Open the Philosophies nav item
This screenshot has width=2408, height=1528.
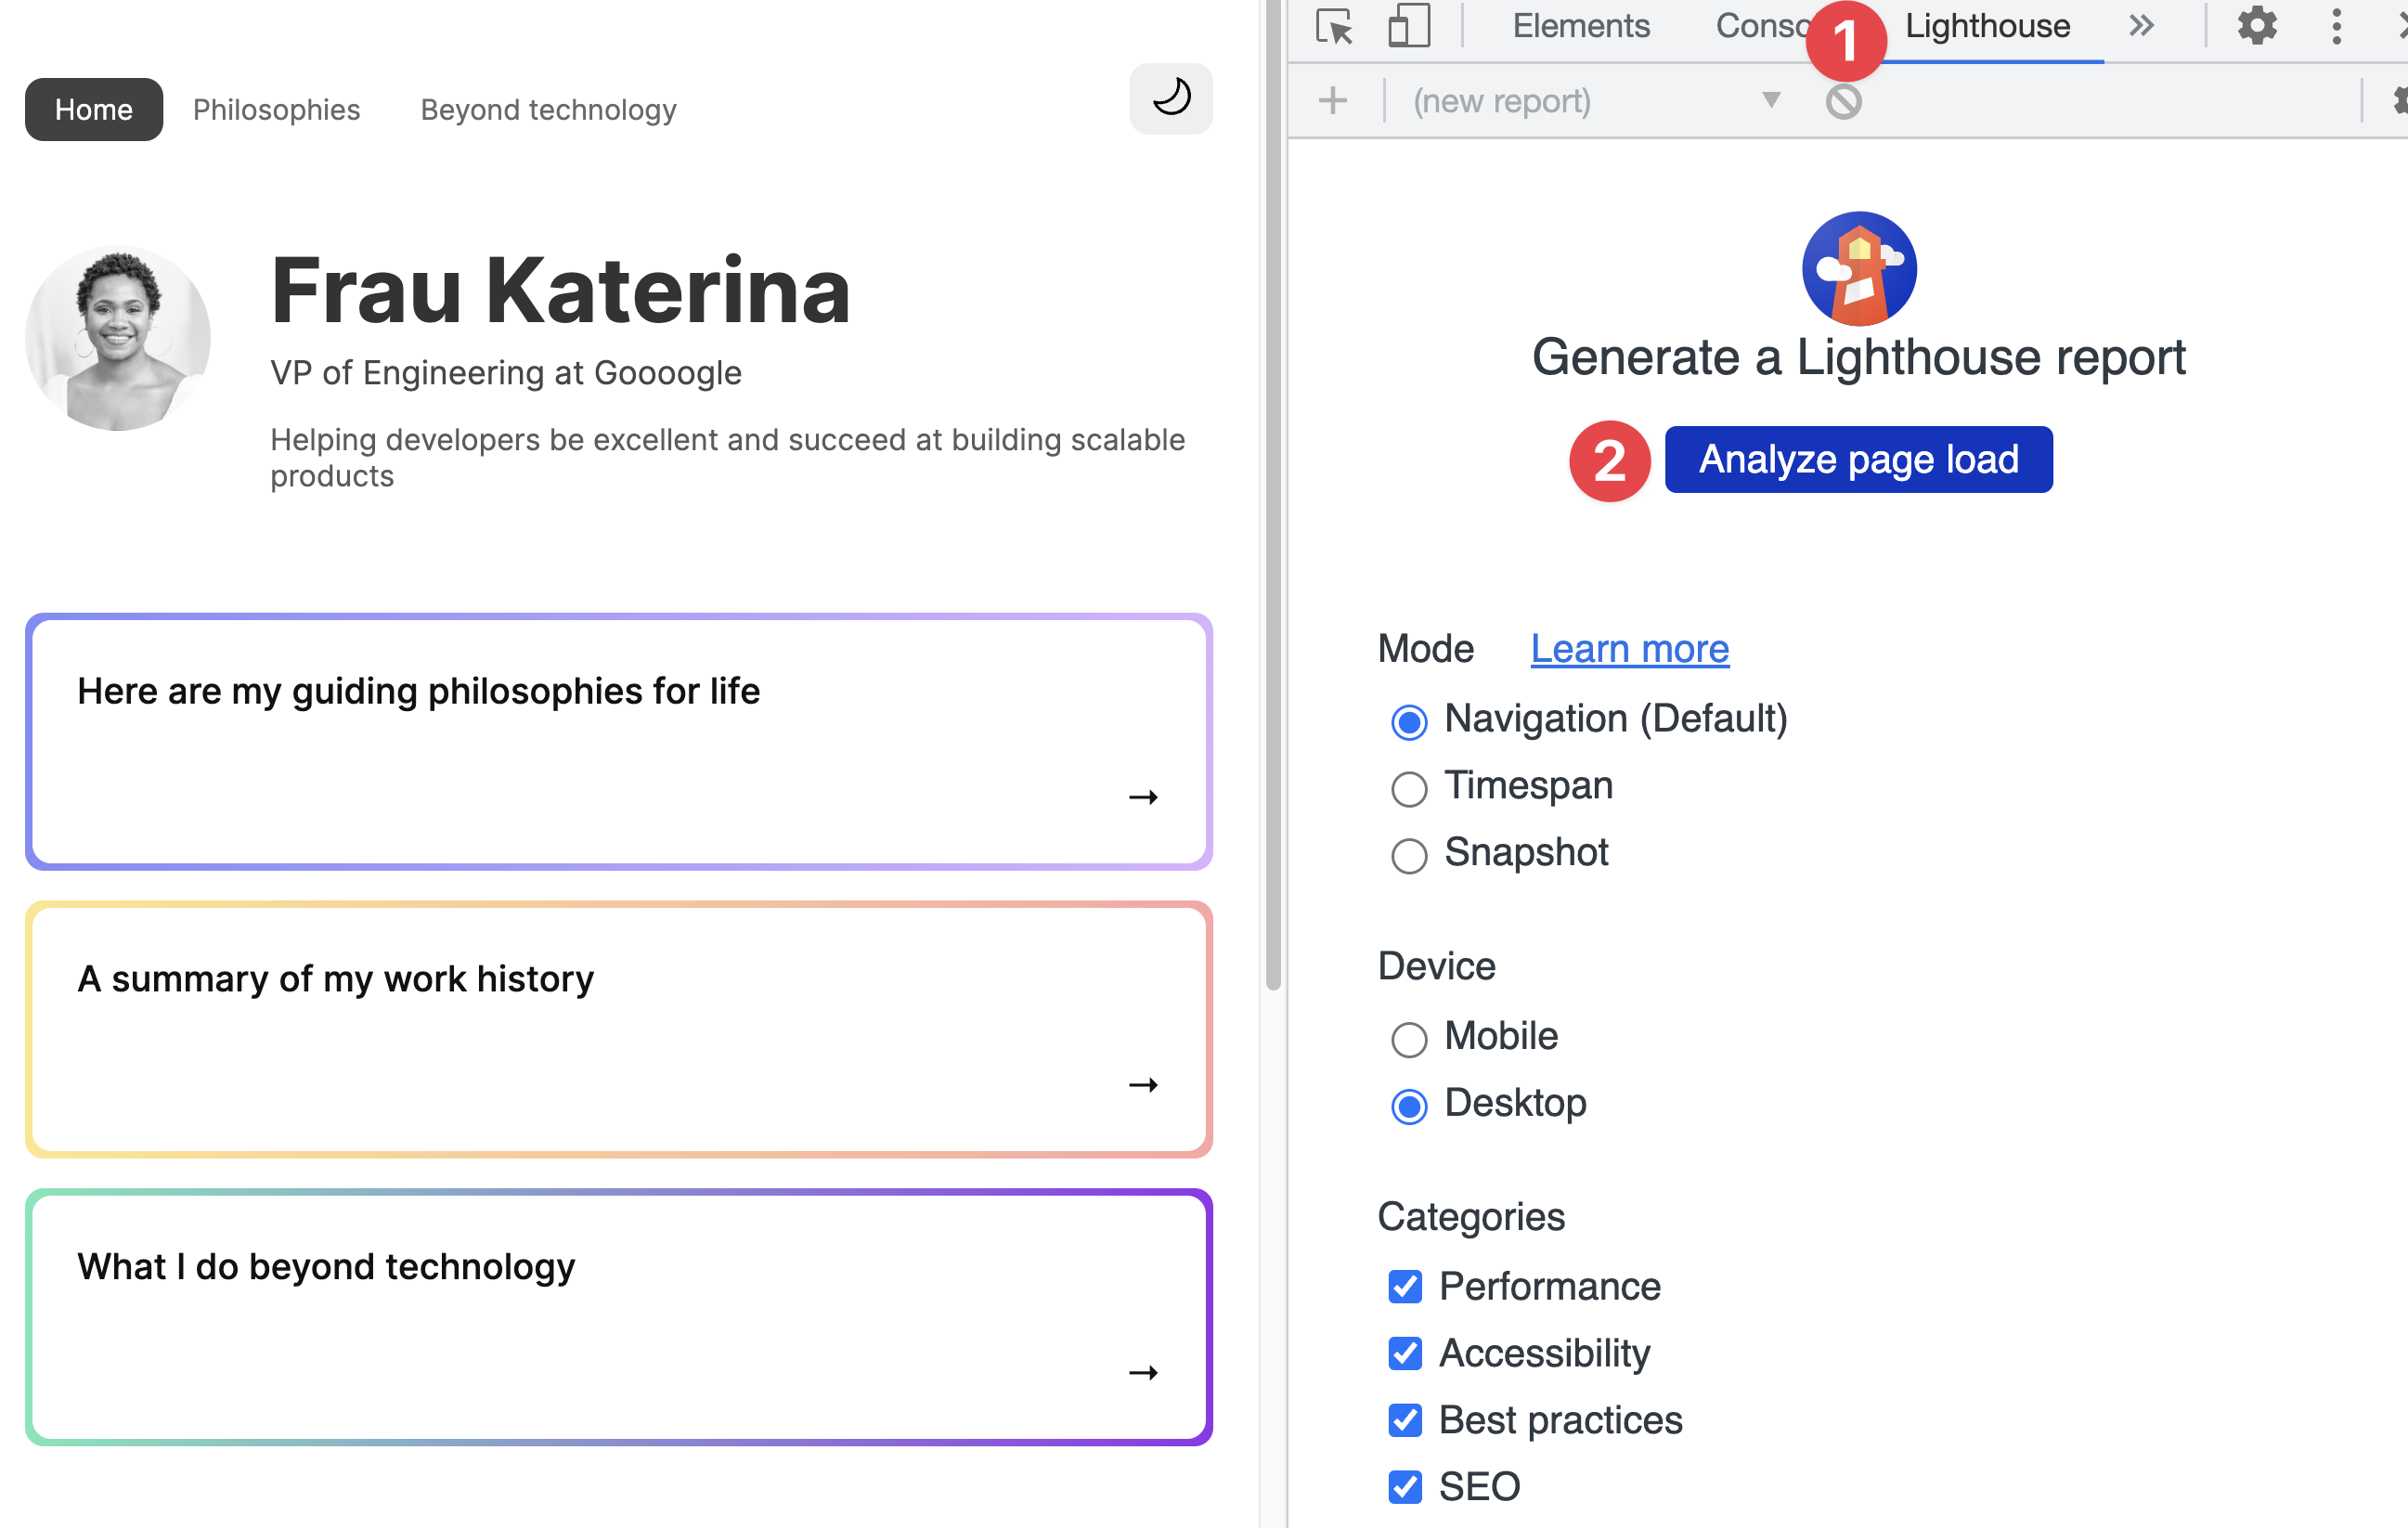[276, 110]
